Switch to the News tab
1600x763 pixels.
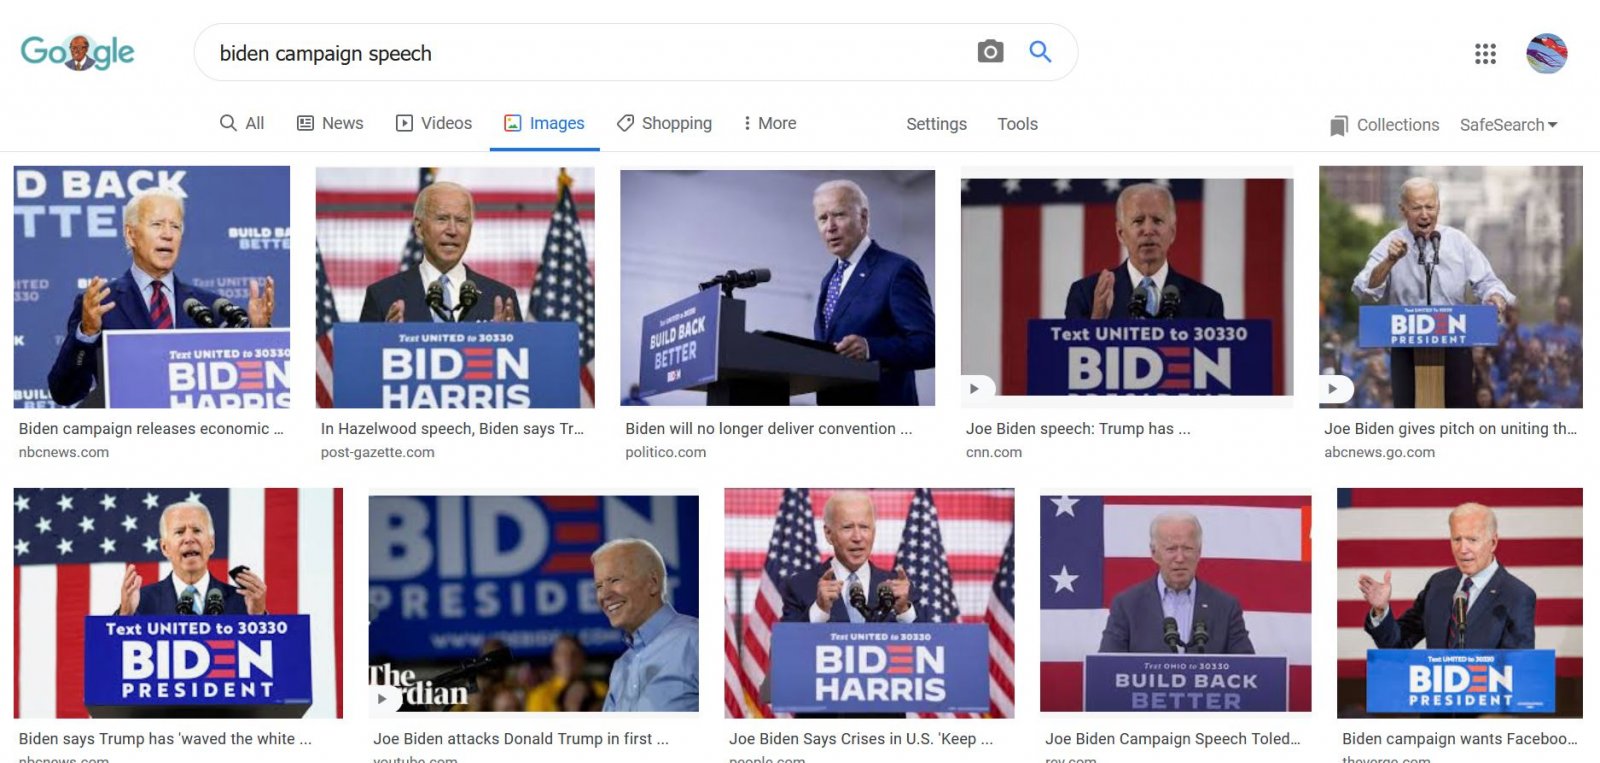330,123
